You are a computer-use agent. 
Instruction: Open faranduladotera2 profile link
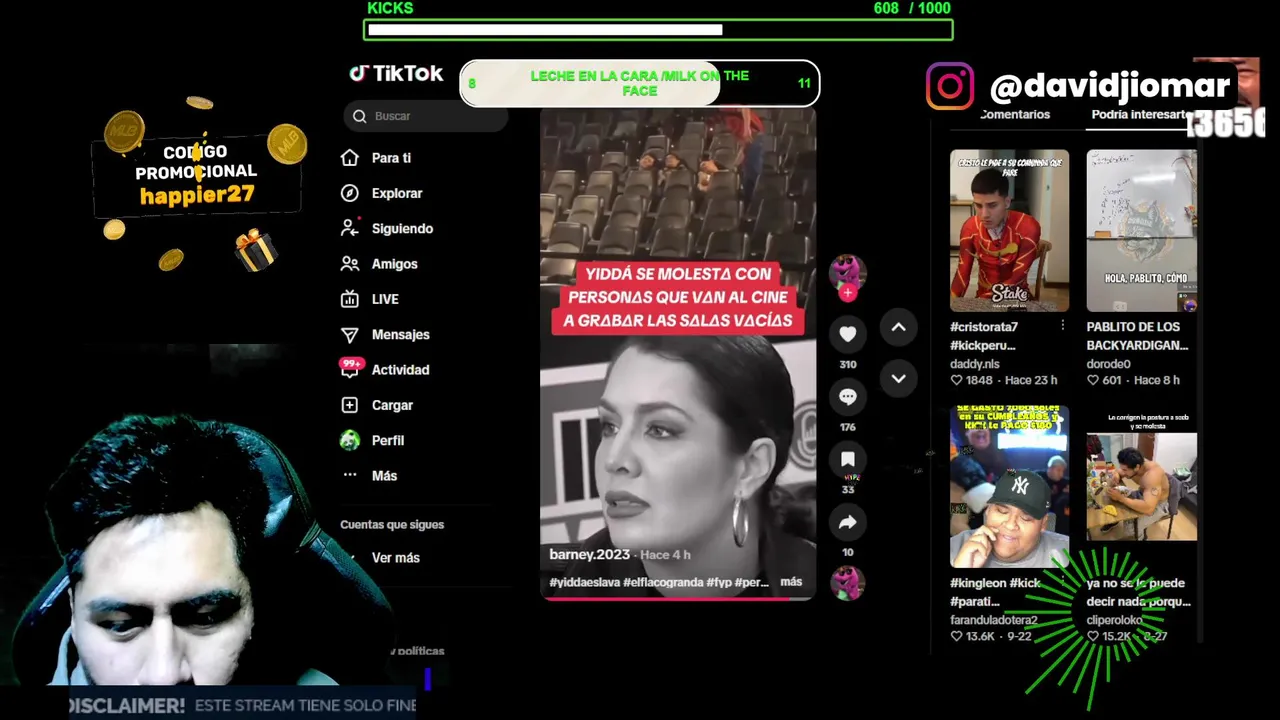tap(994, 620)
